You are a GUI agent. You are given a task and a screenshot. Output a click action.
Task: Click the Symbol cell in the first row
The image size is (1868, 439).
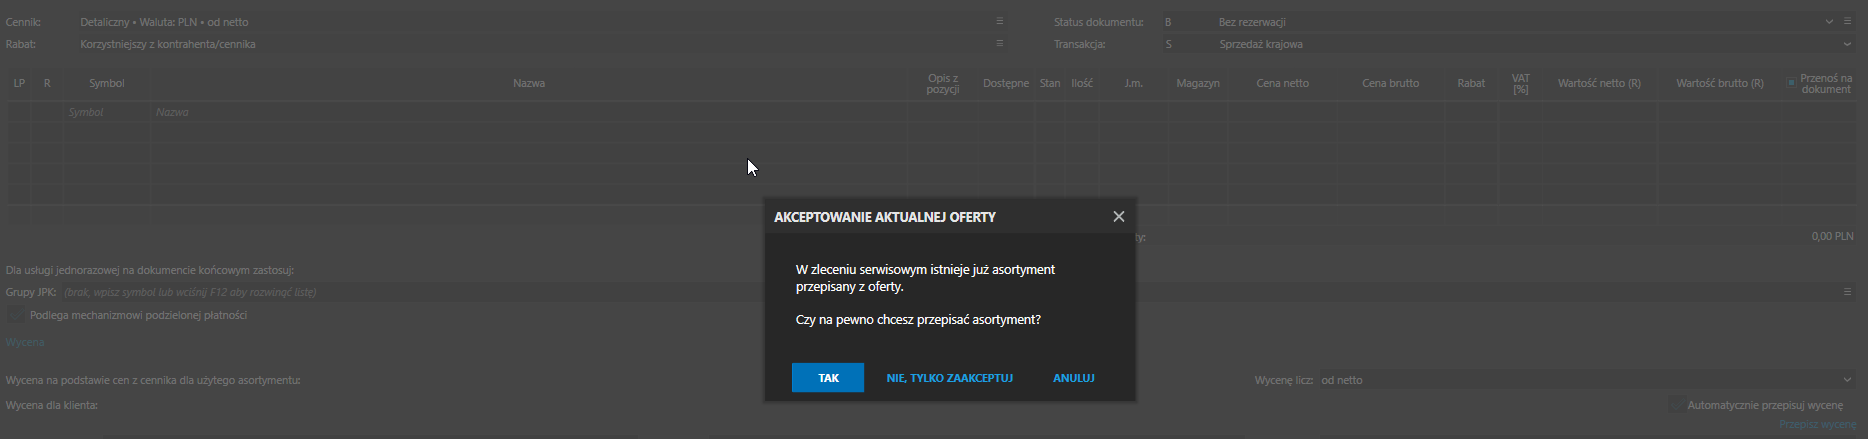pos(107,112)
